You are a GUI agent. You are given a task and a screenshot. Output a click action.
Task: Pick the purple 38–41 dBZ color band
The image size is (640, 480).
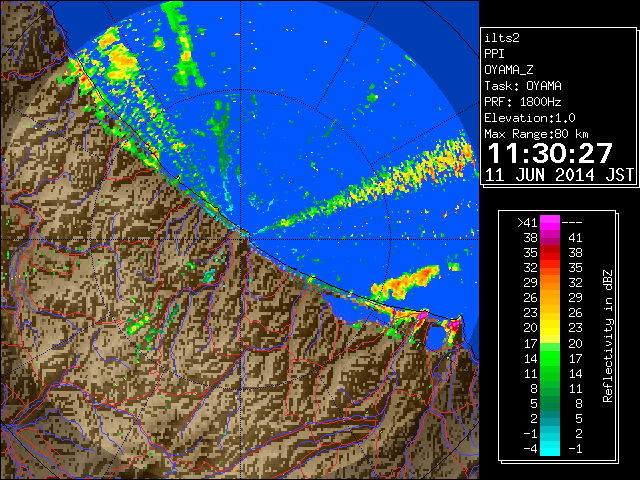(x=550, y=238)
